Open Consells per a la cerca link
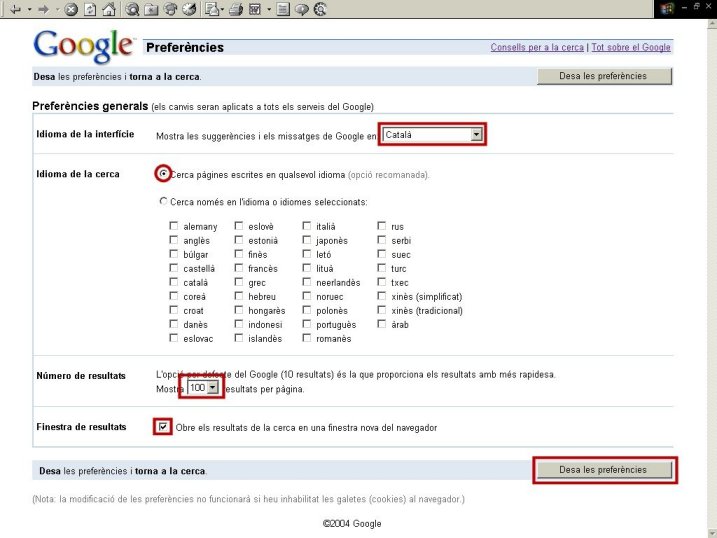This screenshot has width=717, height=538. tap(537, 47)
